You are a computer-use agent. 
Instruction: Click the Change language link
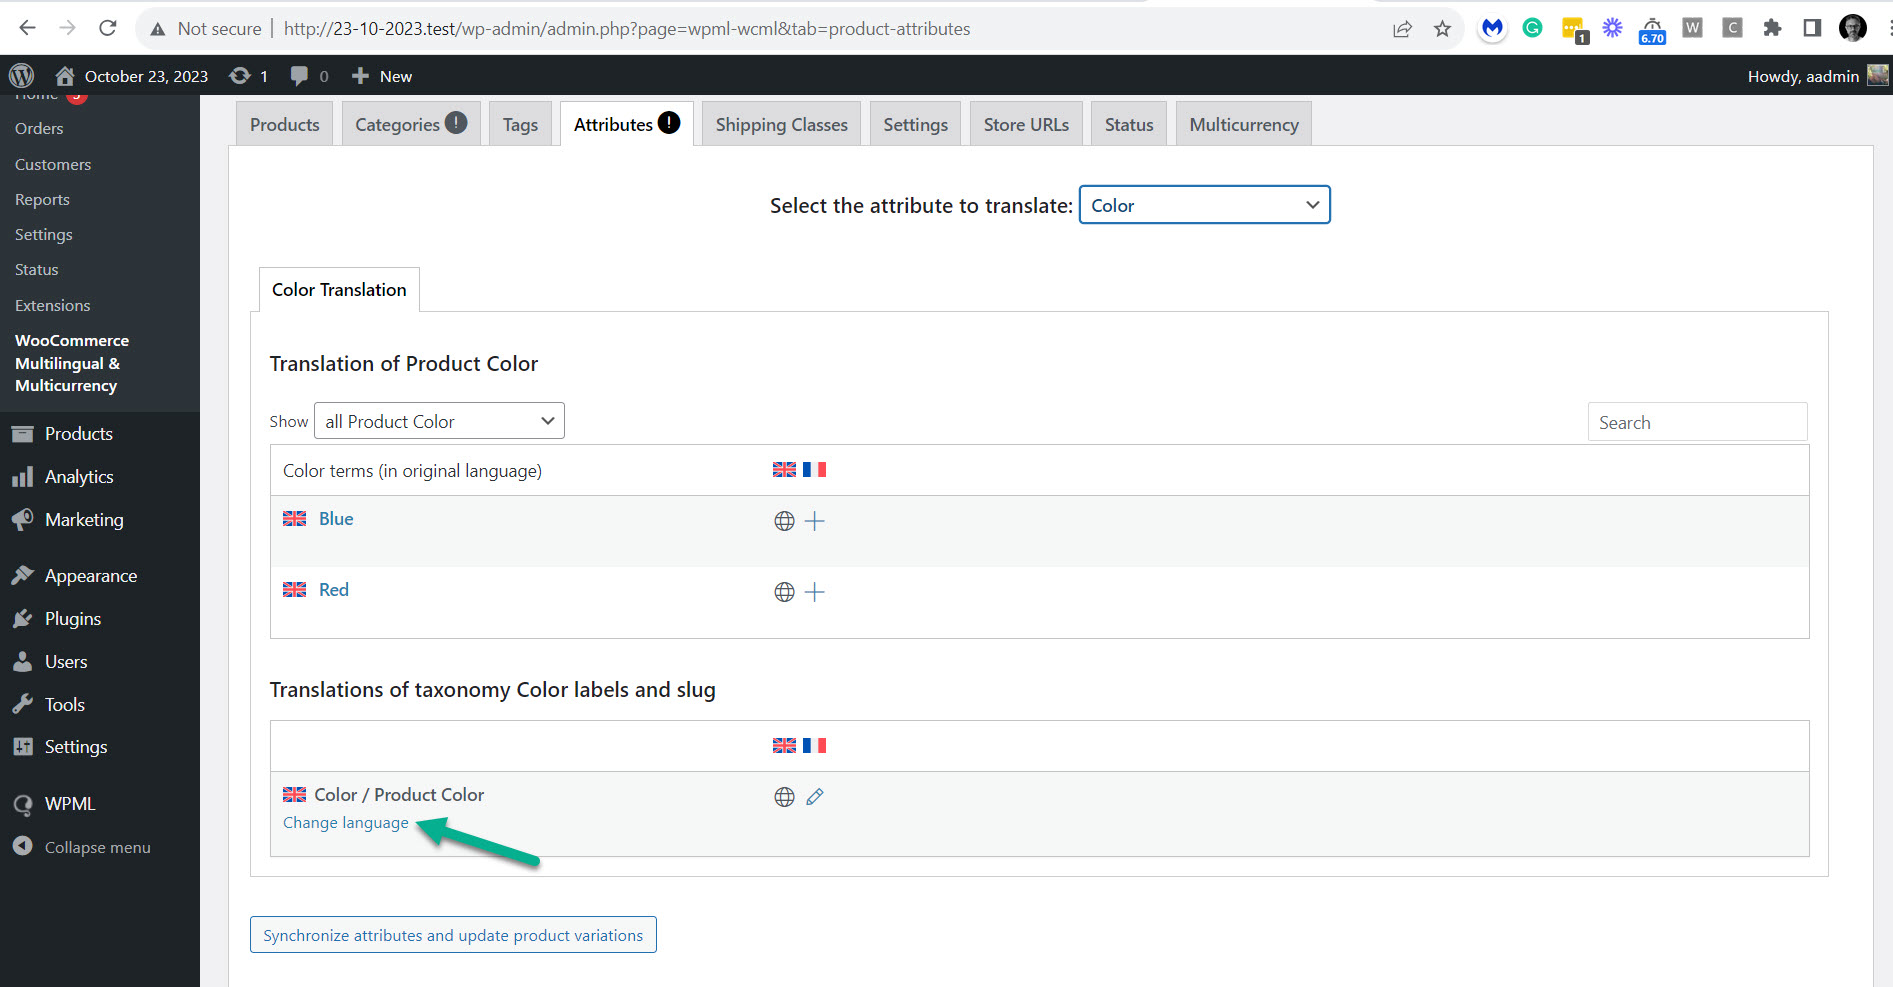point(346,822)
